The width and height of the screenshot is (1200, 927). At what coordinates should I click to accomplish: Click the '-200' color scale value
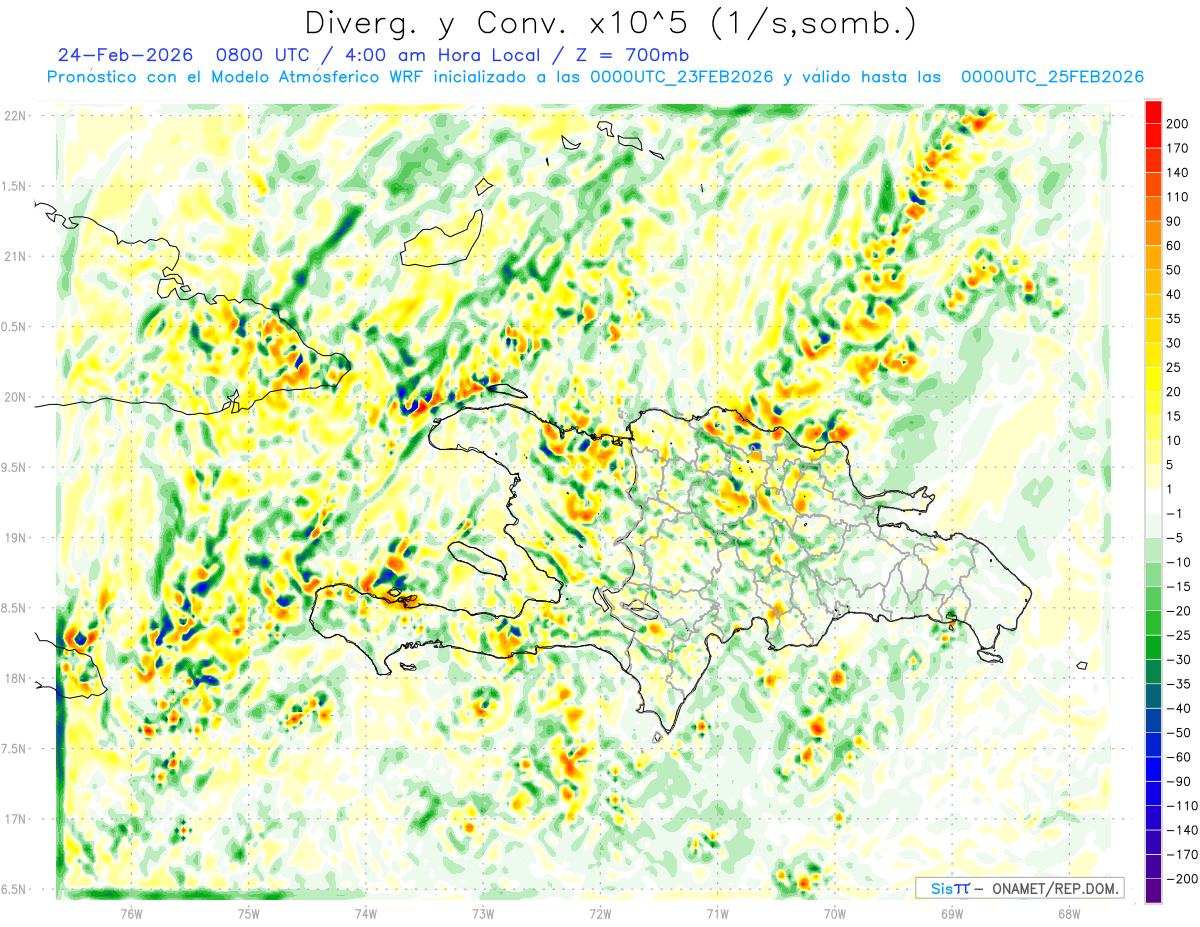click(1181, 879)
